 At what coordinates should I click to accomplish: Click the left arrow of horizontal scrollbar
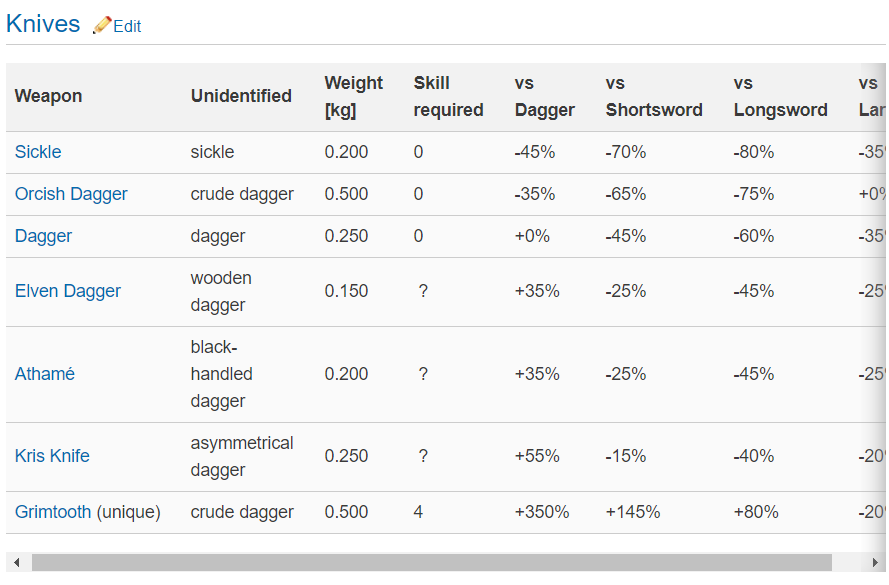pyautogui.click(x=16, y=563)
